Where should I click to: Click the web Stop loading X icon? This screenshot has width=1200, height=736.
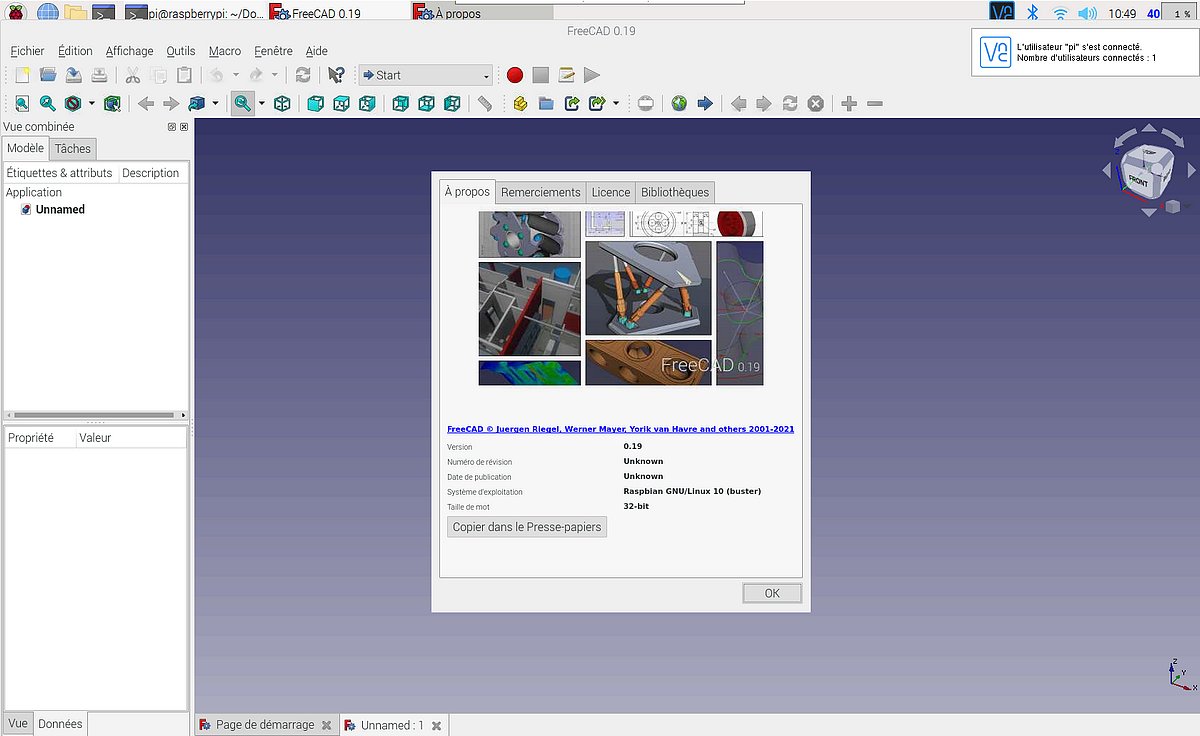[x=816, y=103]
